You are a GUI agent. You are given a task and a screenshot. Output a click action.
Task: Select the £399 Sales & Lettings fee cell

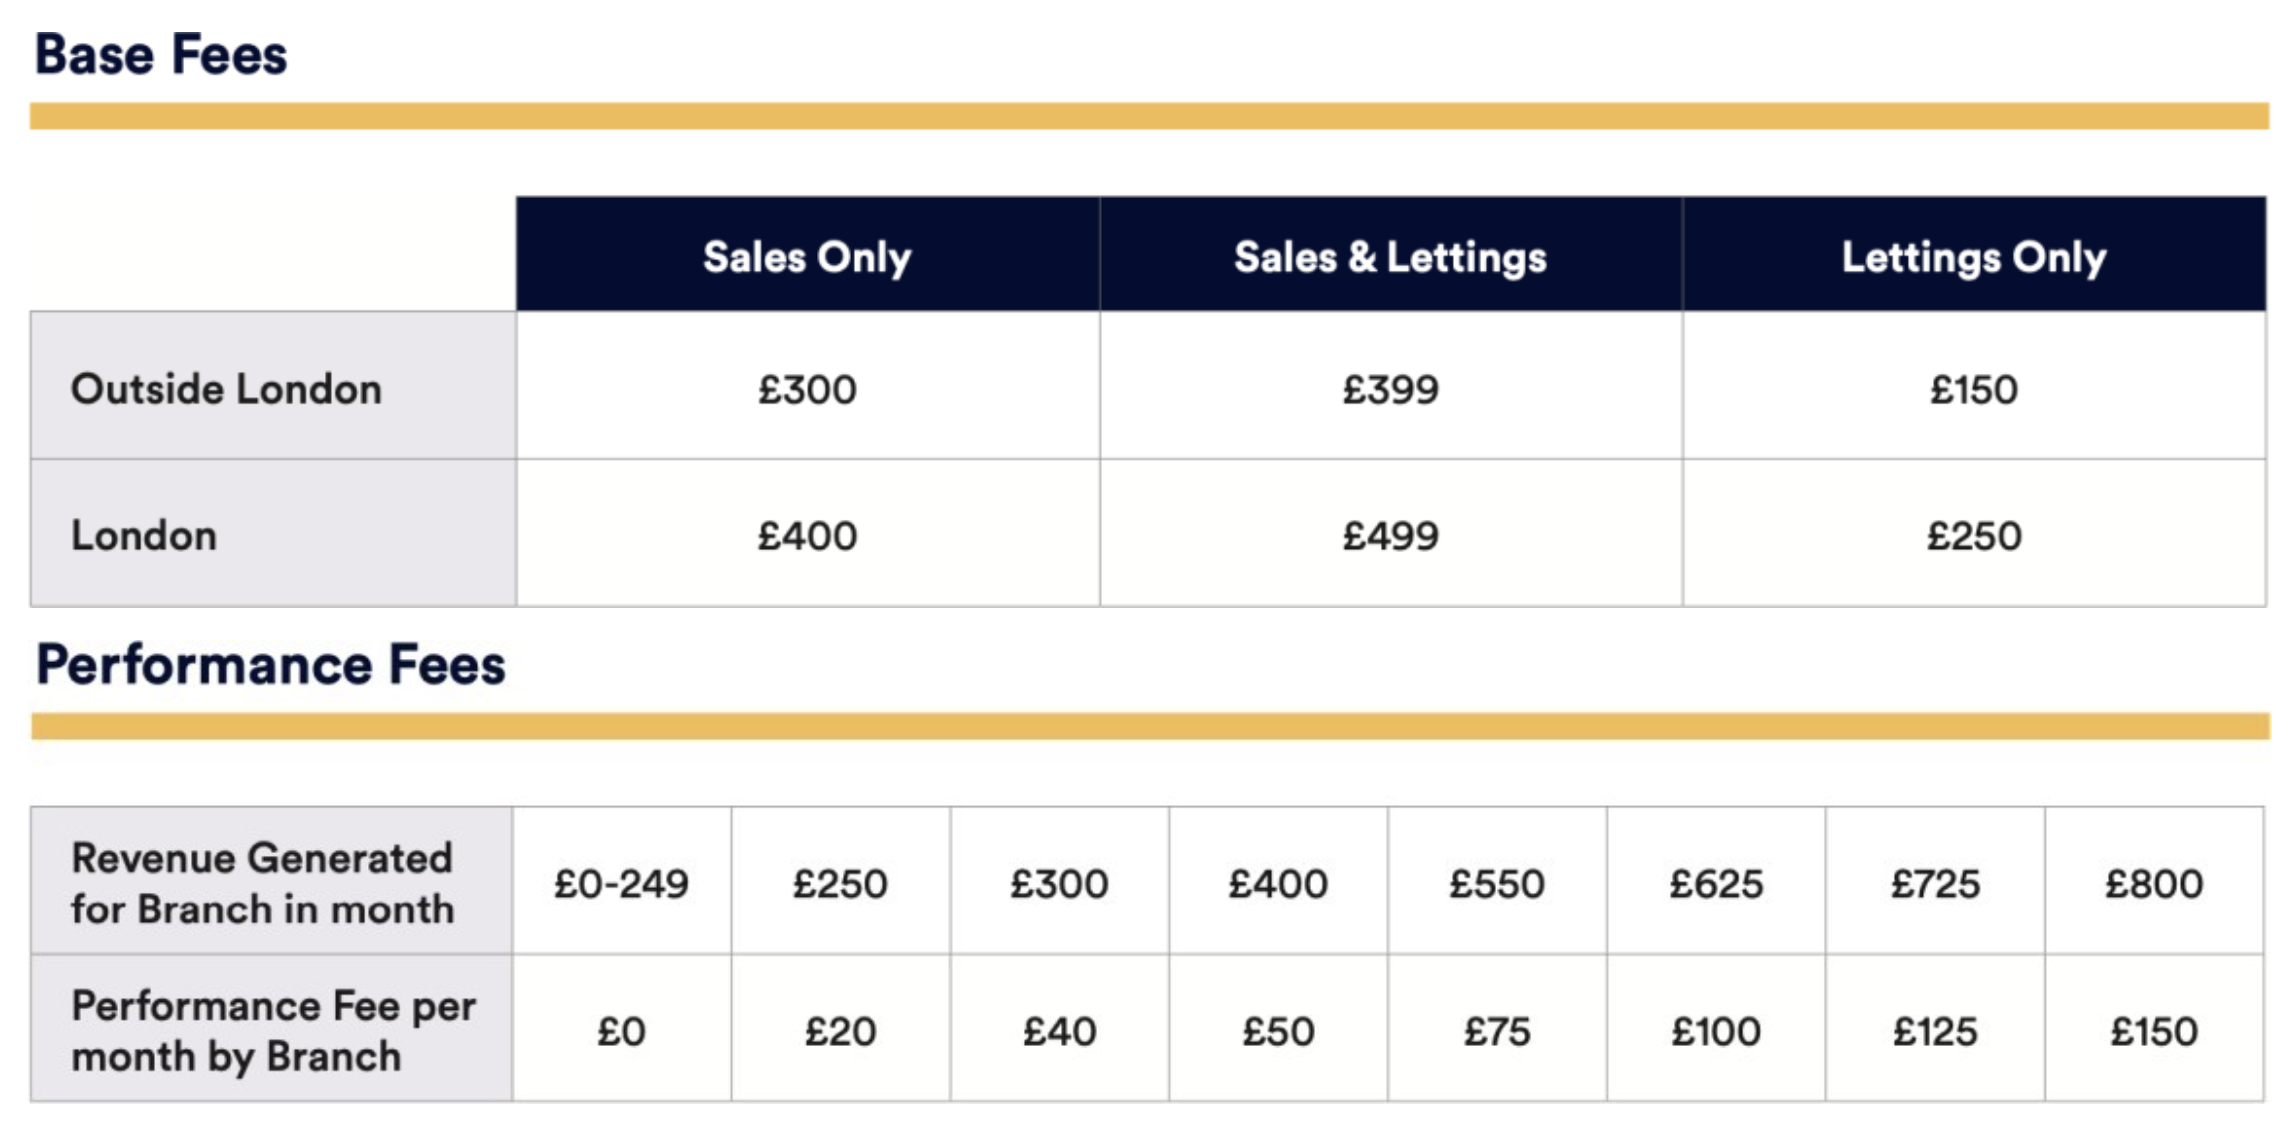pyautogui.click(x=1390, y=389)
